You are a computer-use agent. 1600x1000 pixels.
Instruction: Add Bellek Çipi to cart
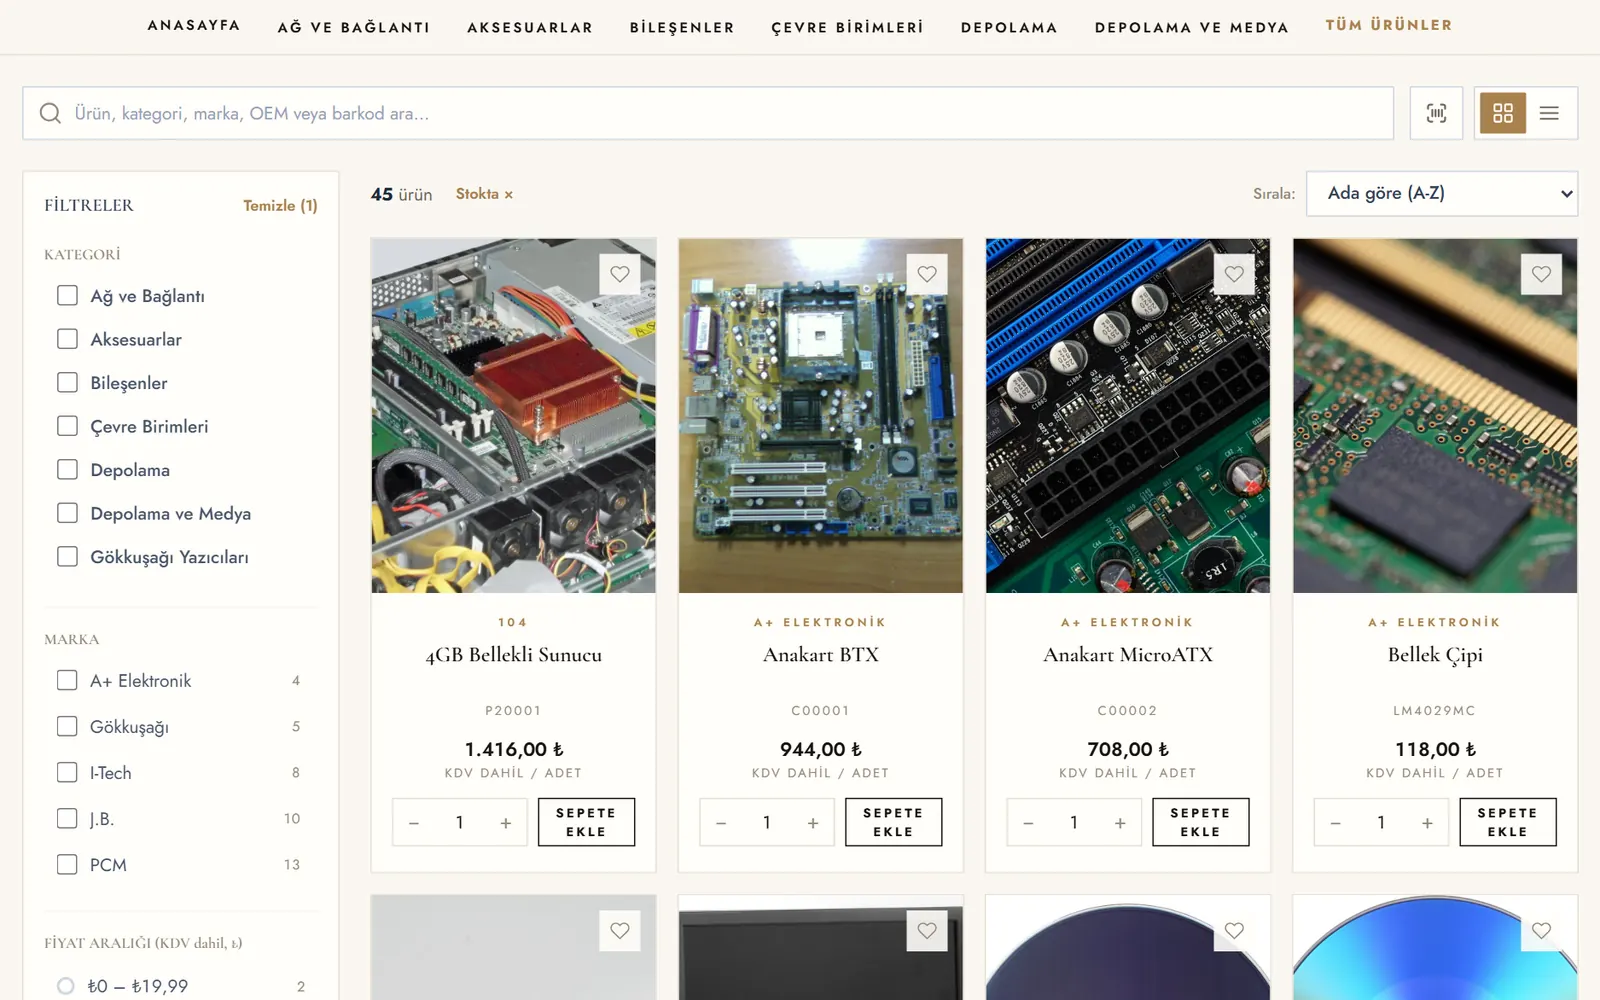1508,822
